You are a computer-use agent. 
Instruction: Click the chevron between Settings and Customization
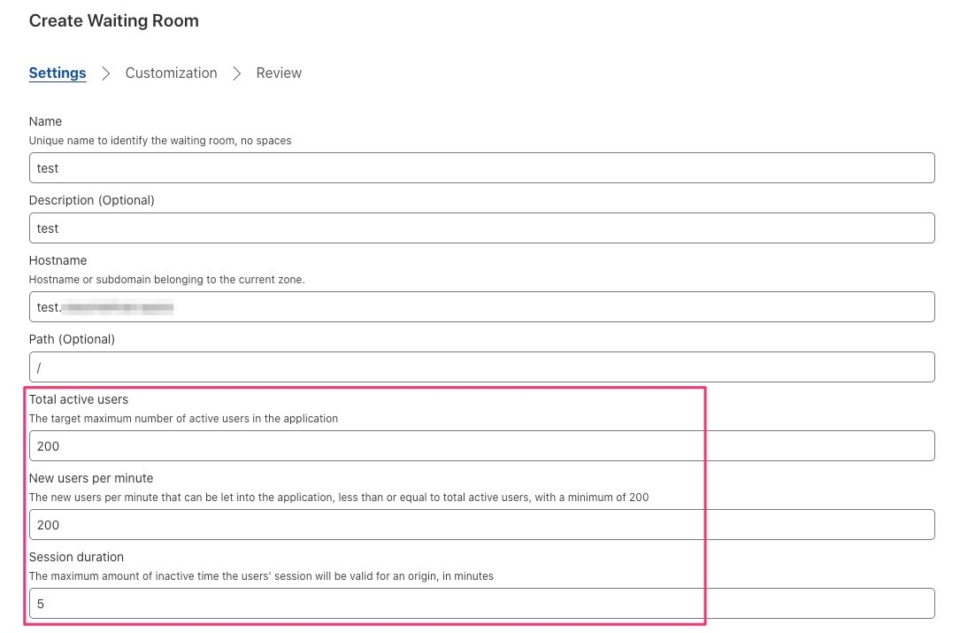coord(108,73)
